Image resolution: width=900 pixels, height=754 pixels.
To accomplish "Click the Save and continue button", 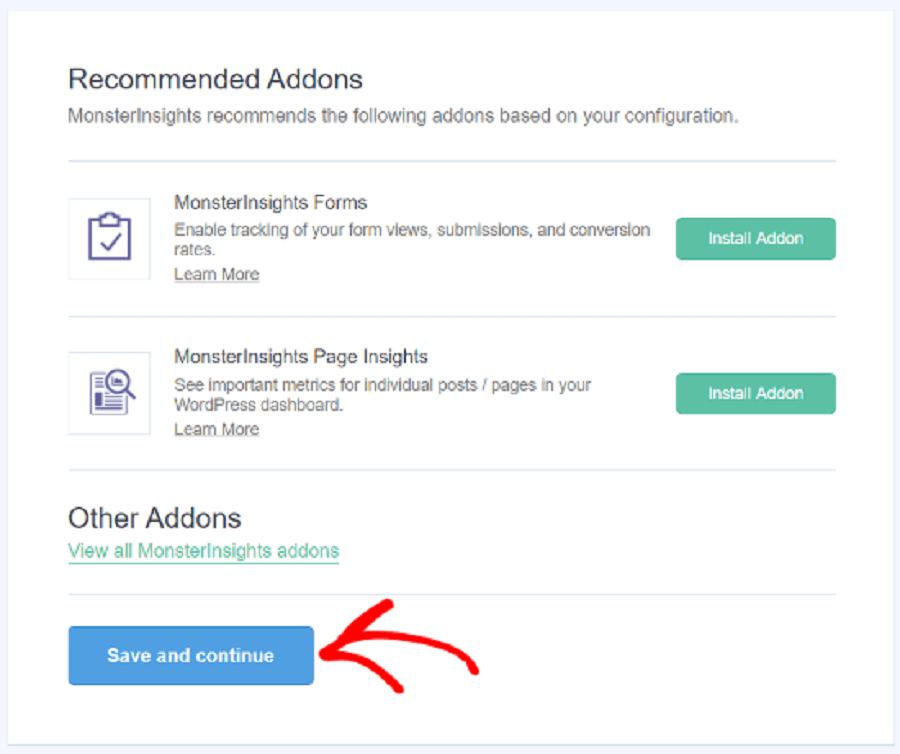I will coord(191,655).
